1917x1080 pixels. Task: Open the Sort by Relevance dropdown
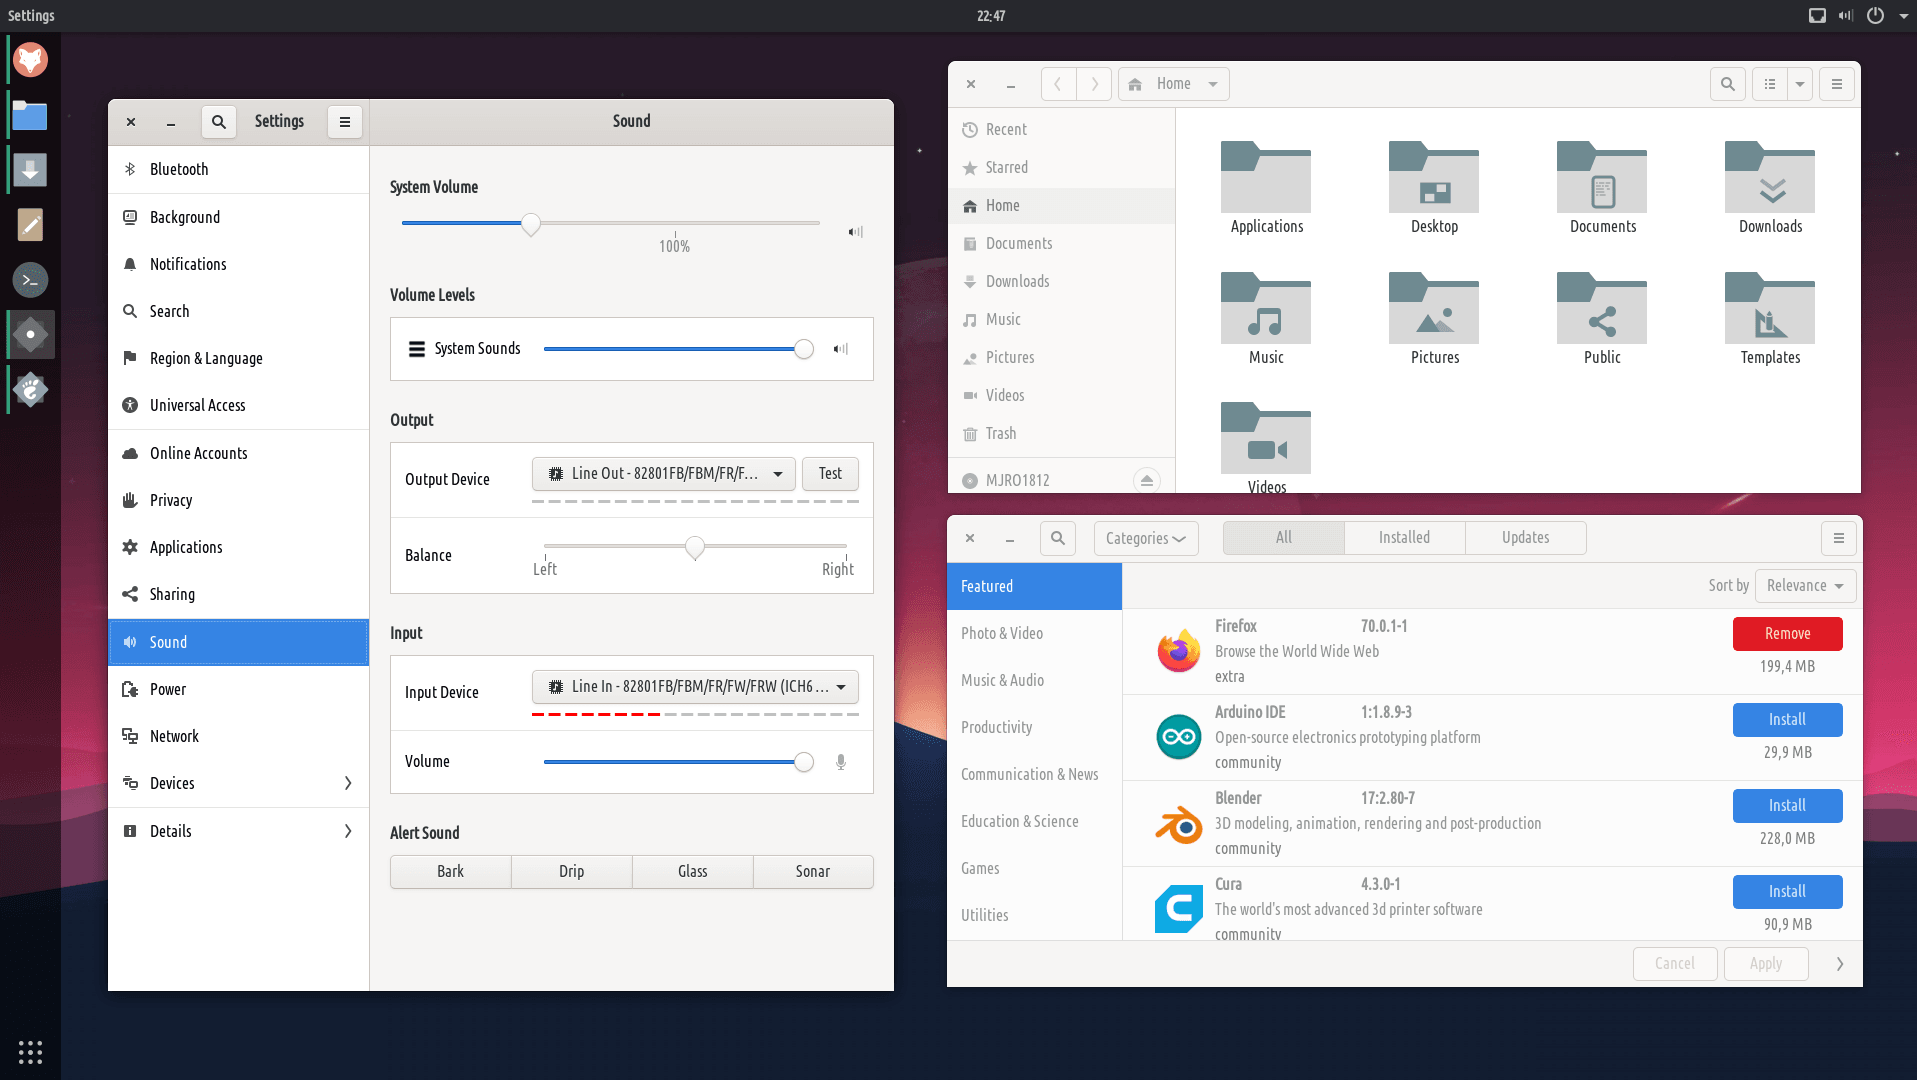[1804, 586]
